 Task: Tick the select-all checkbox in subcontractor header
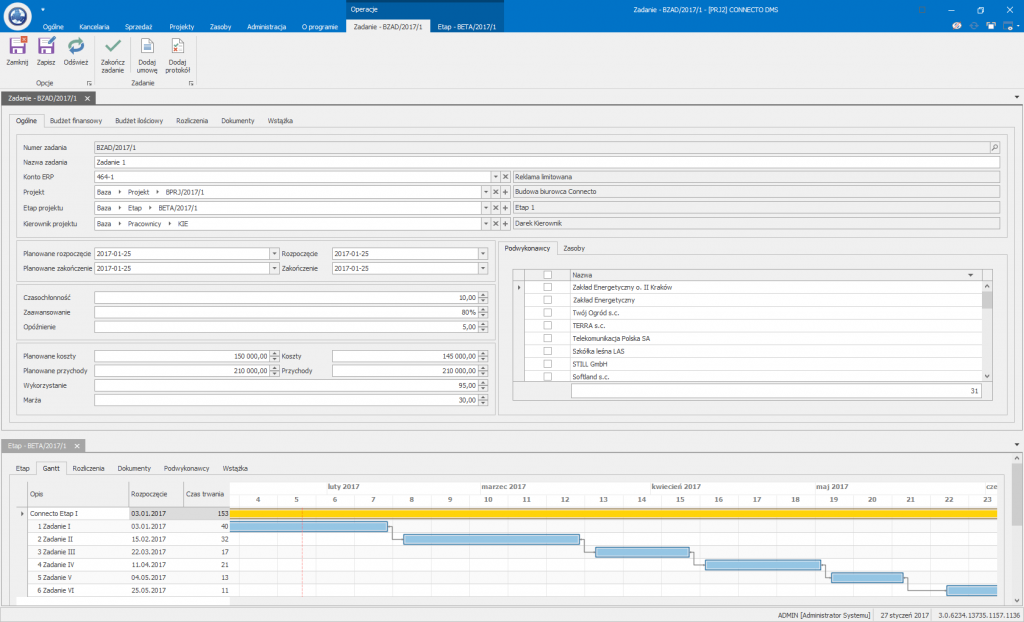pyautogui.click(x=548, y=275)
